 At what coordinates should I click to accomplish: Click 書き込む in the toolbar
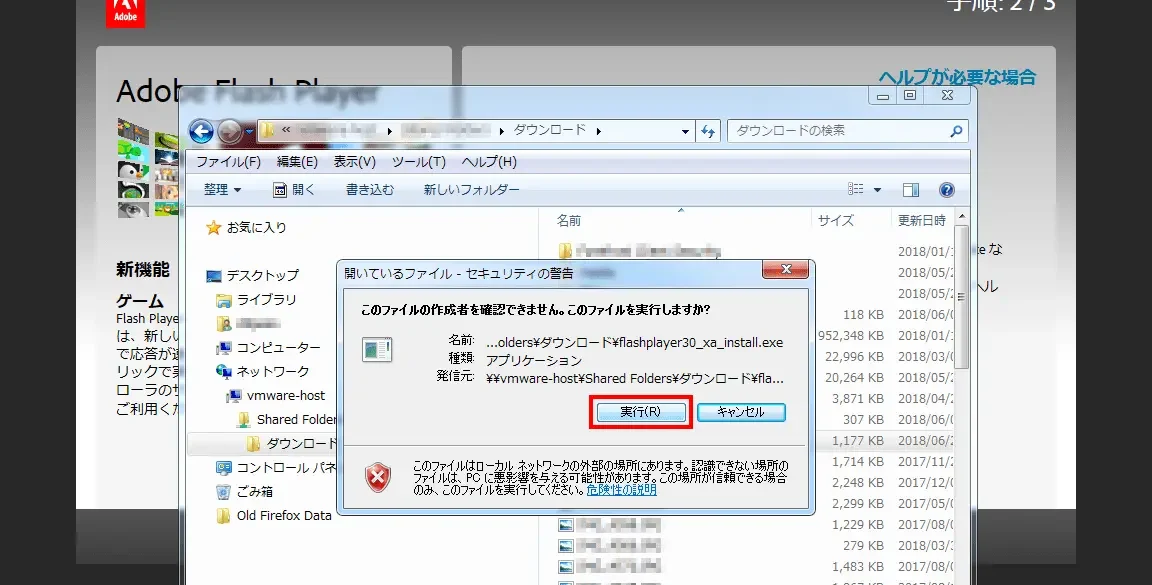370,190
